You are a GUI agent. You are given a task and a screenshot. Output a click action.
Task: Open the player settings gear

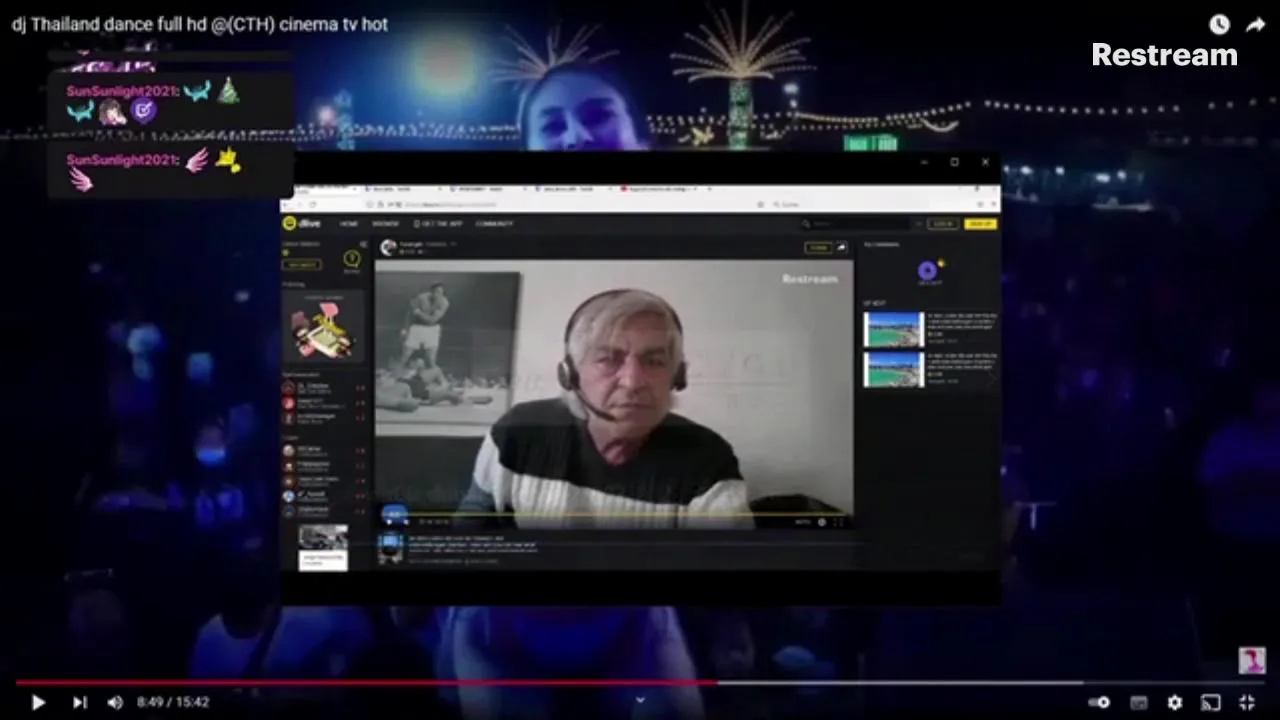click(1175, 703)
